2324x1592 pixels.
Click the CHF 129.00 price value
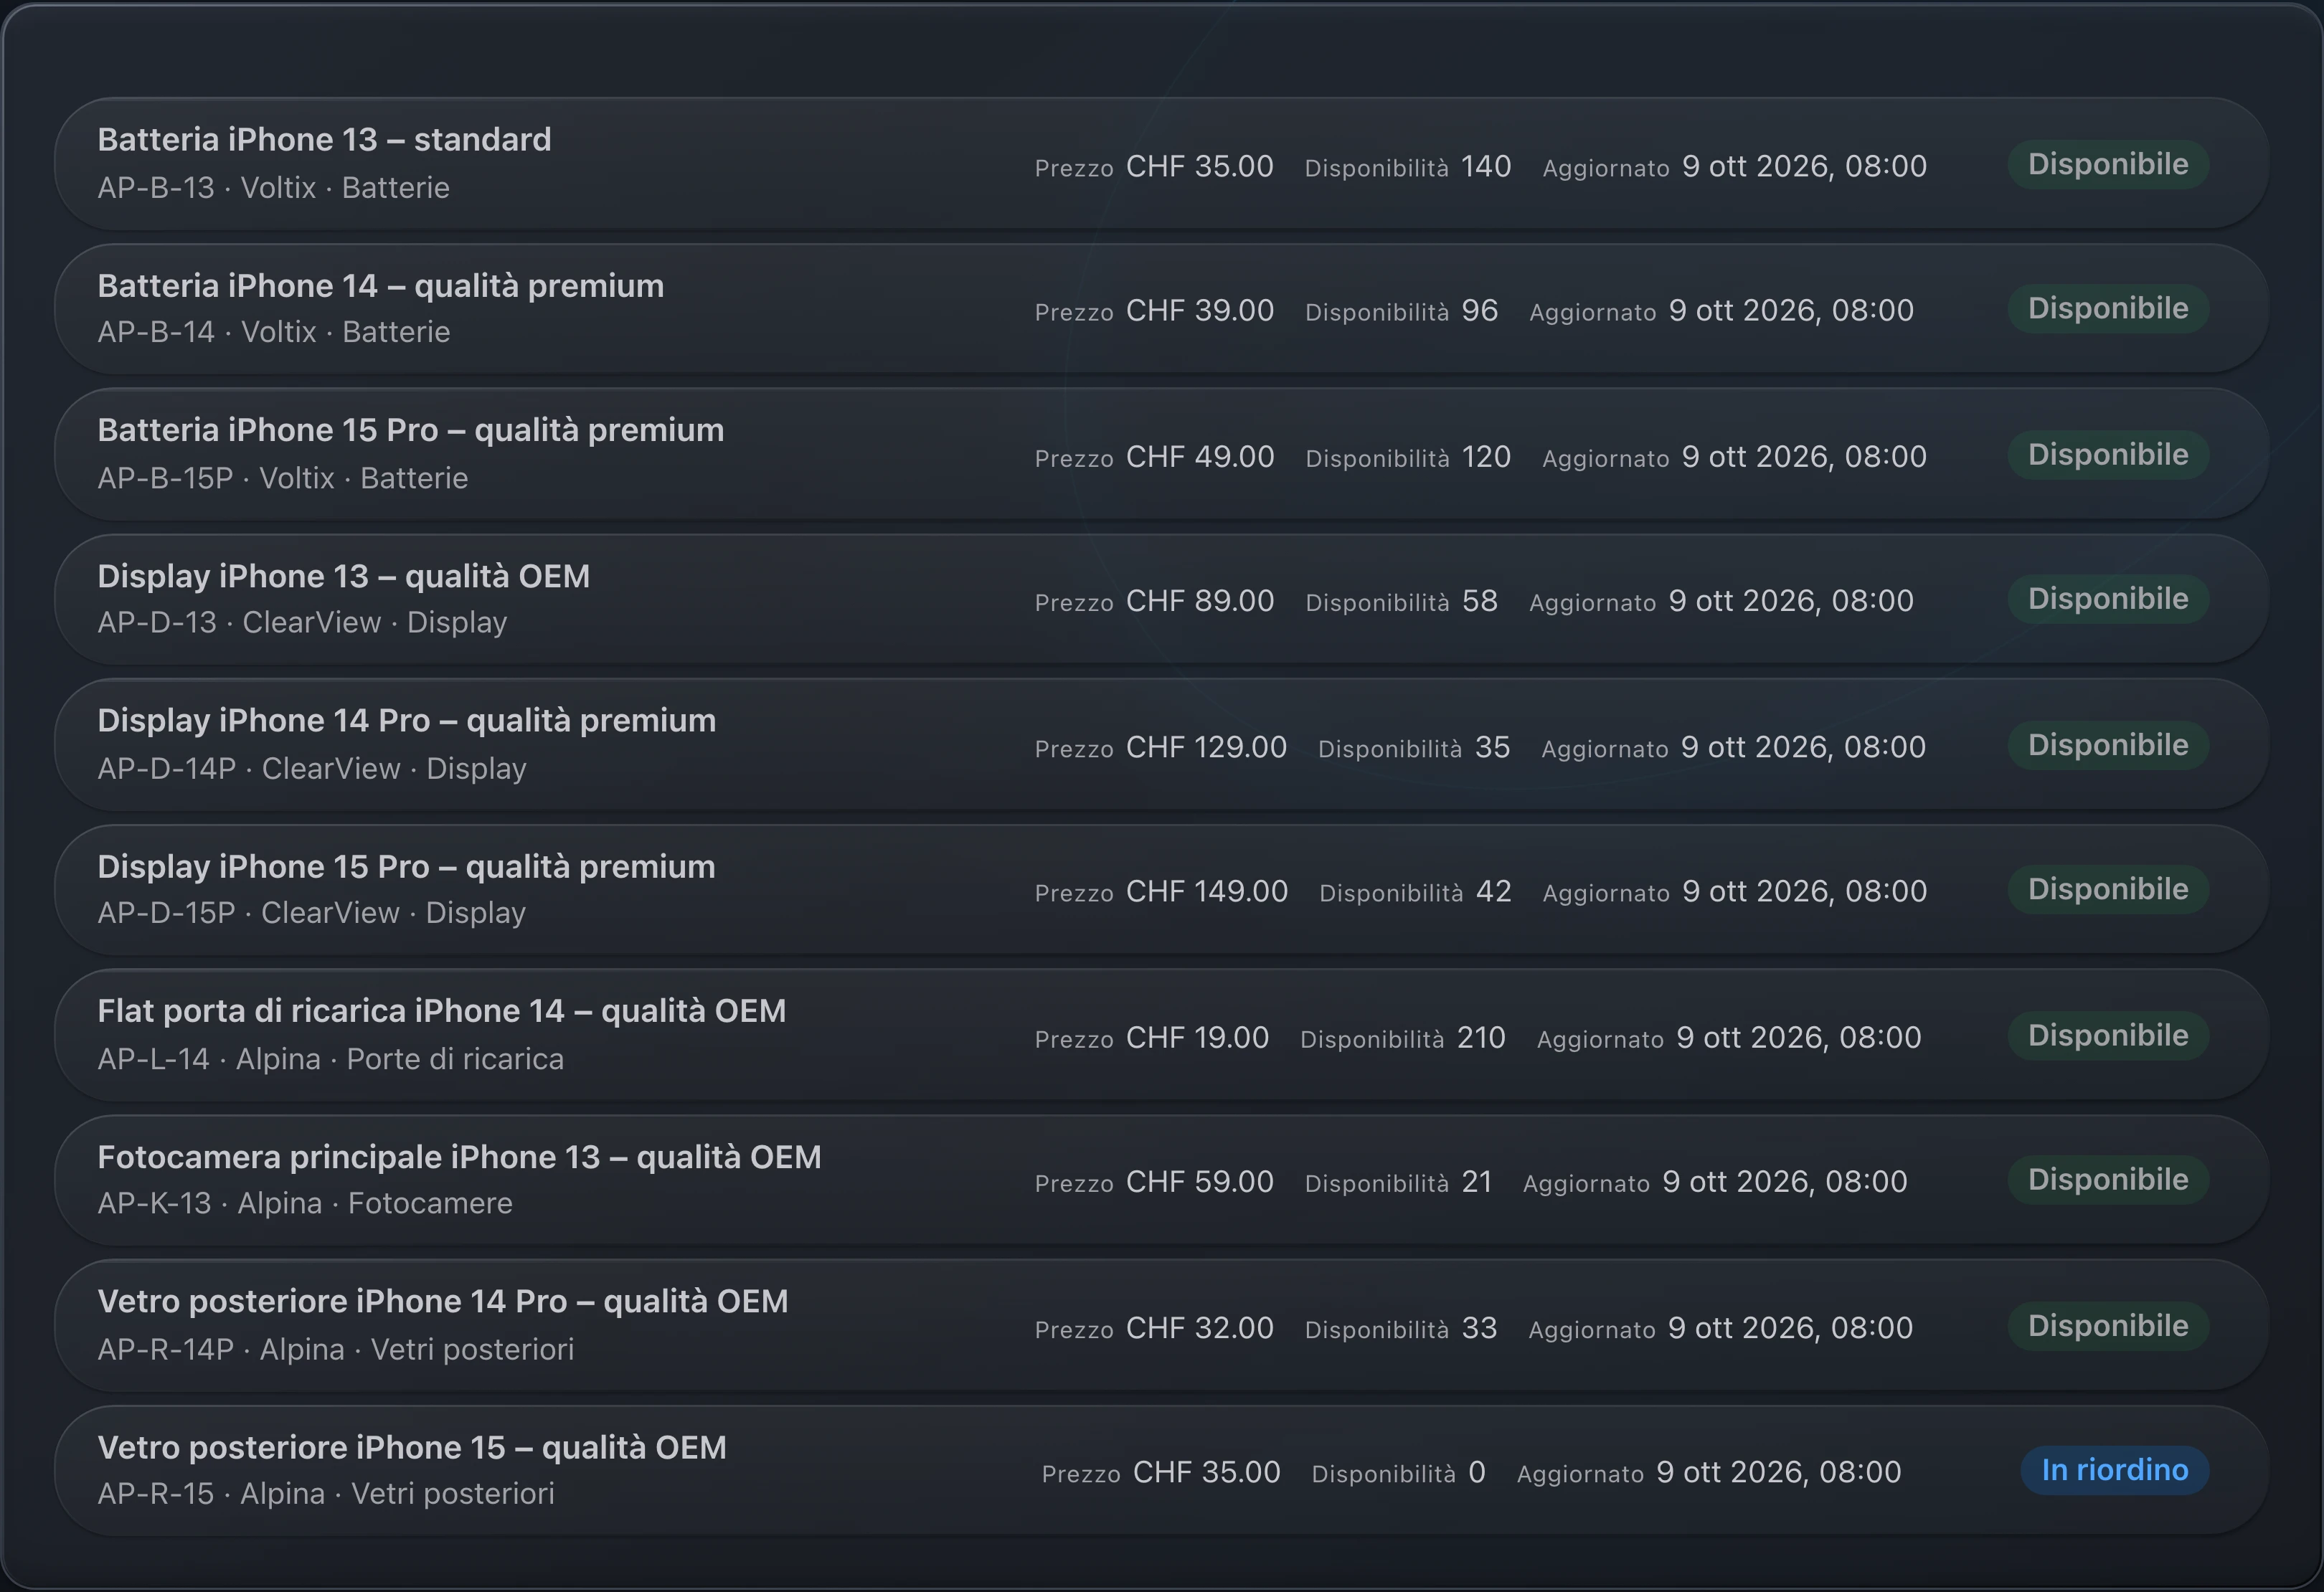click(1206, 747)
